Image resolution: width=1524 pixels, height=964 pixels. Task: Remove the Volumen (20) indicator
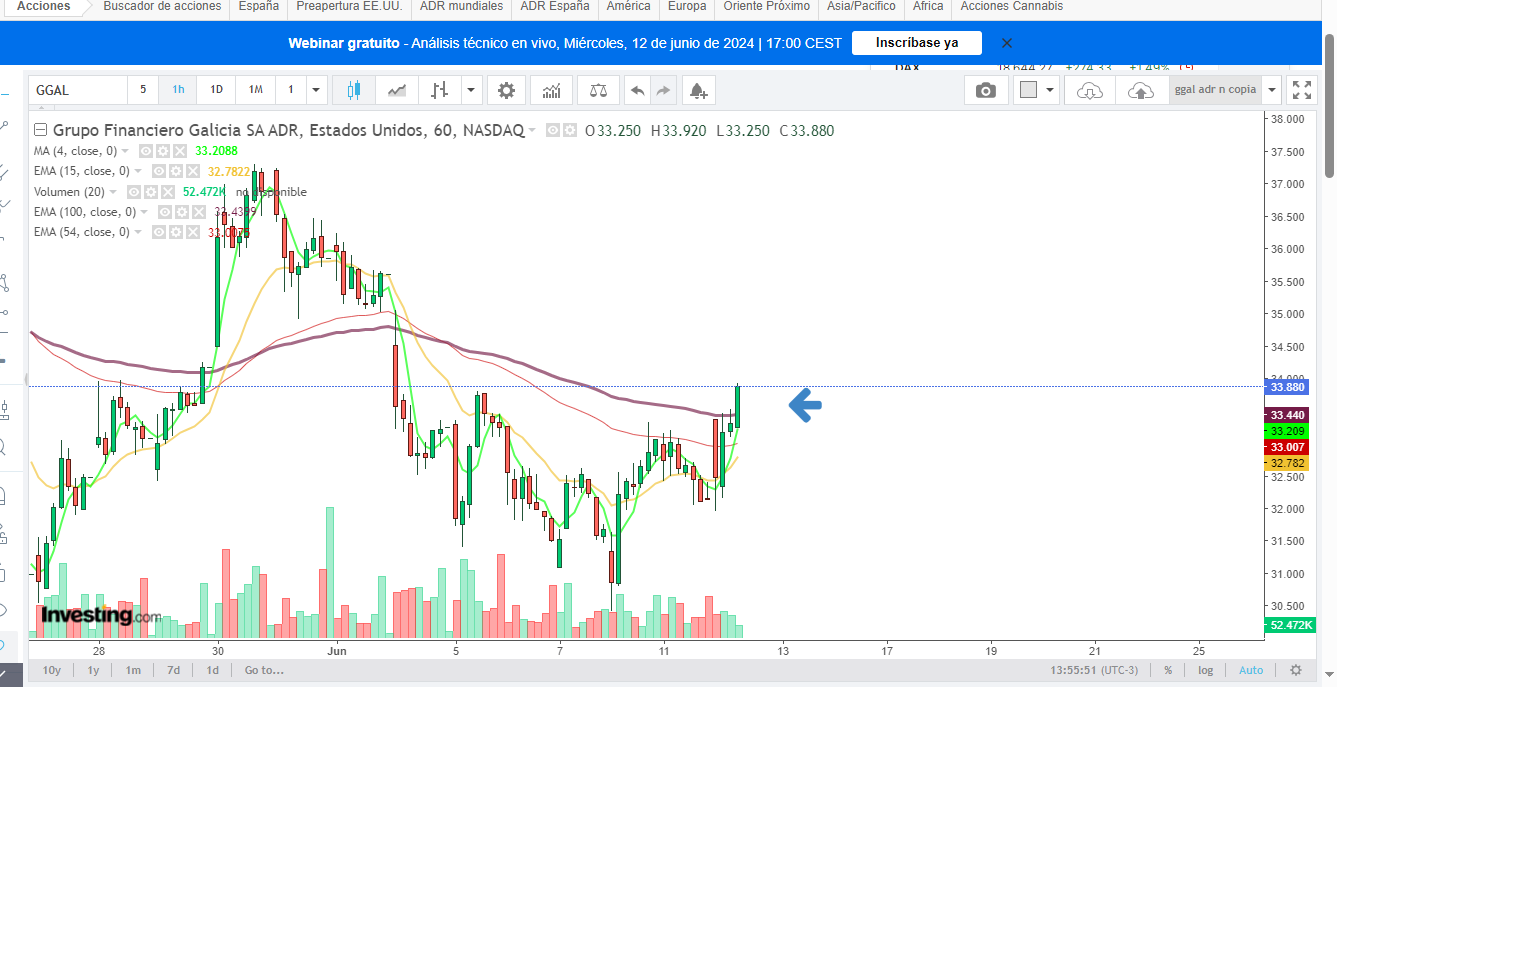pyautogui.click(x=168, y=192)
